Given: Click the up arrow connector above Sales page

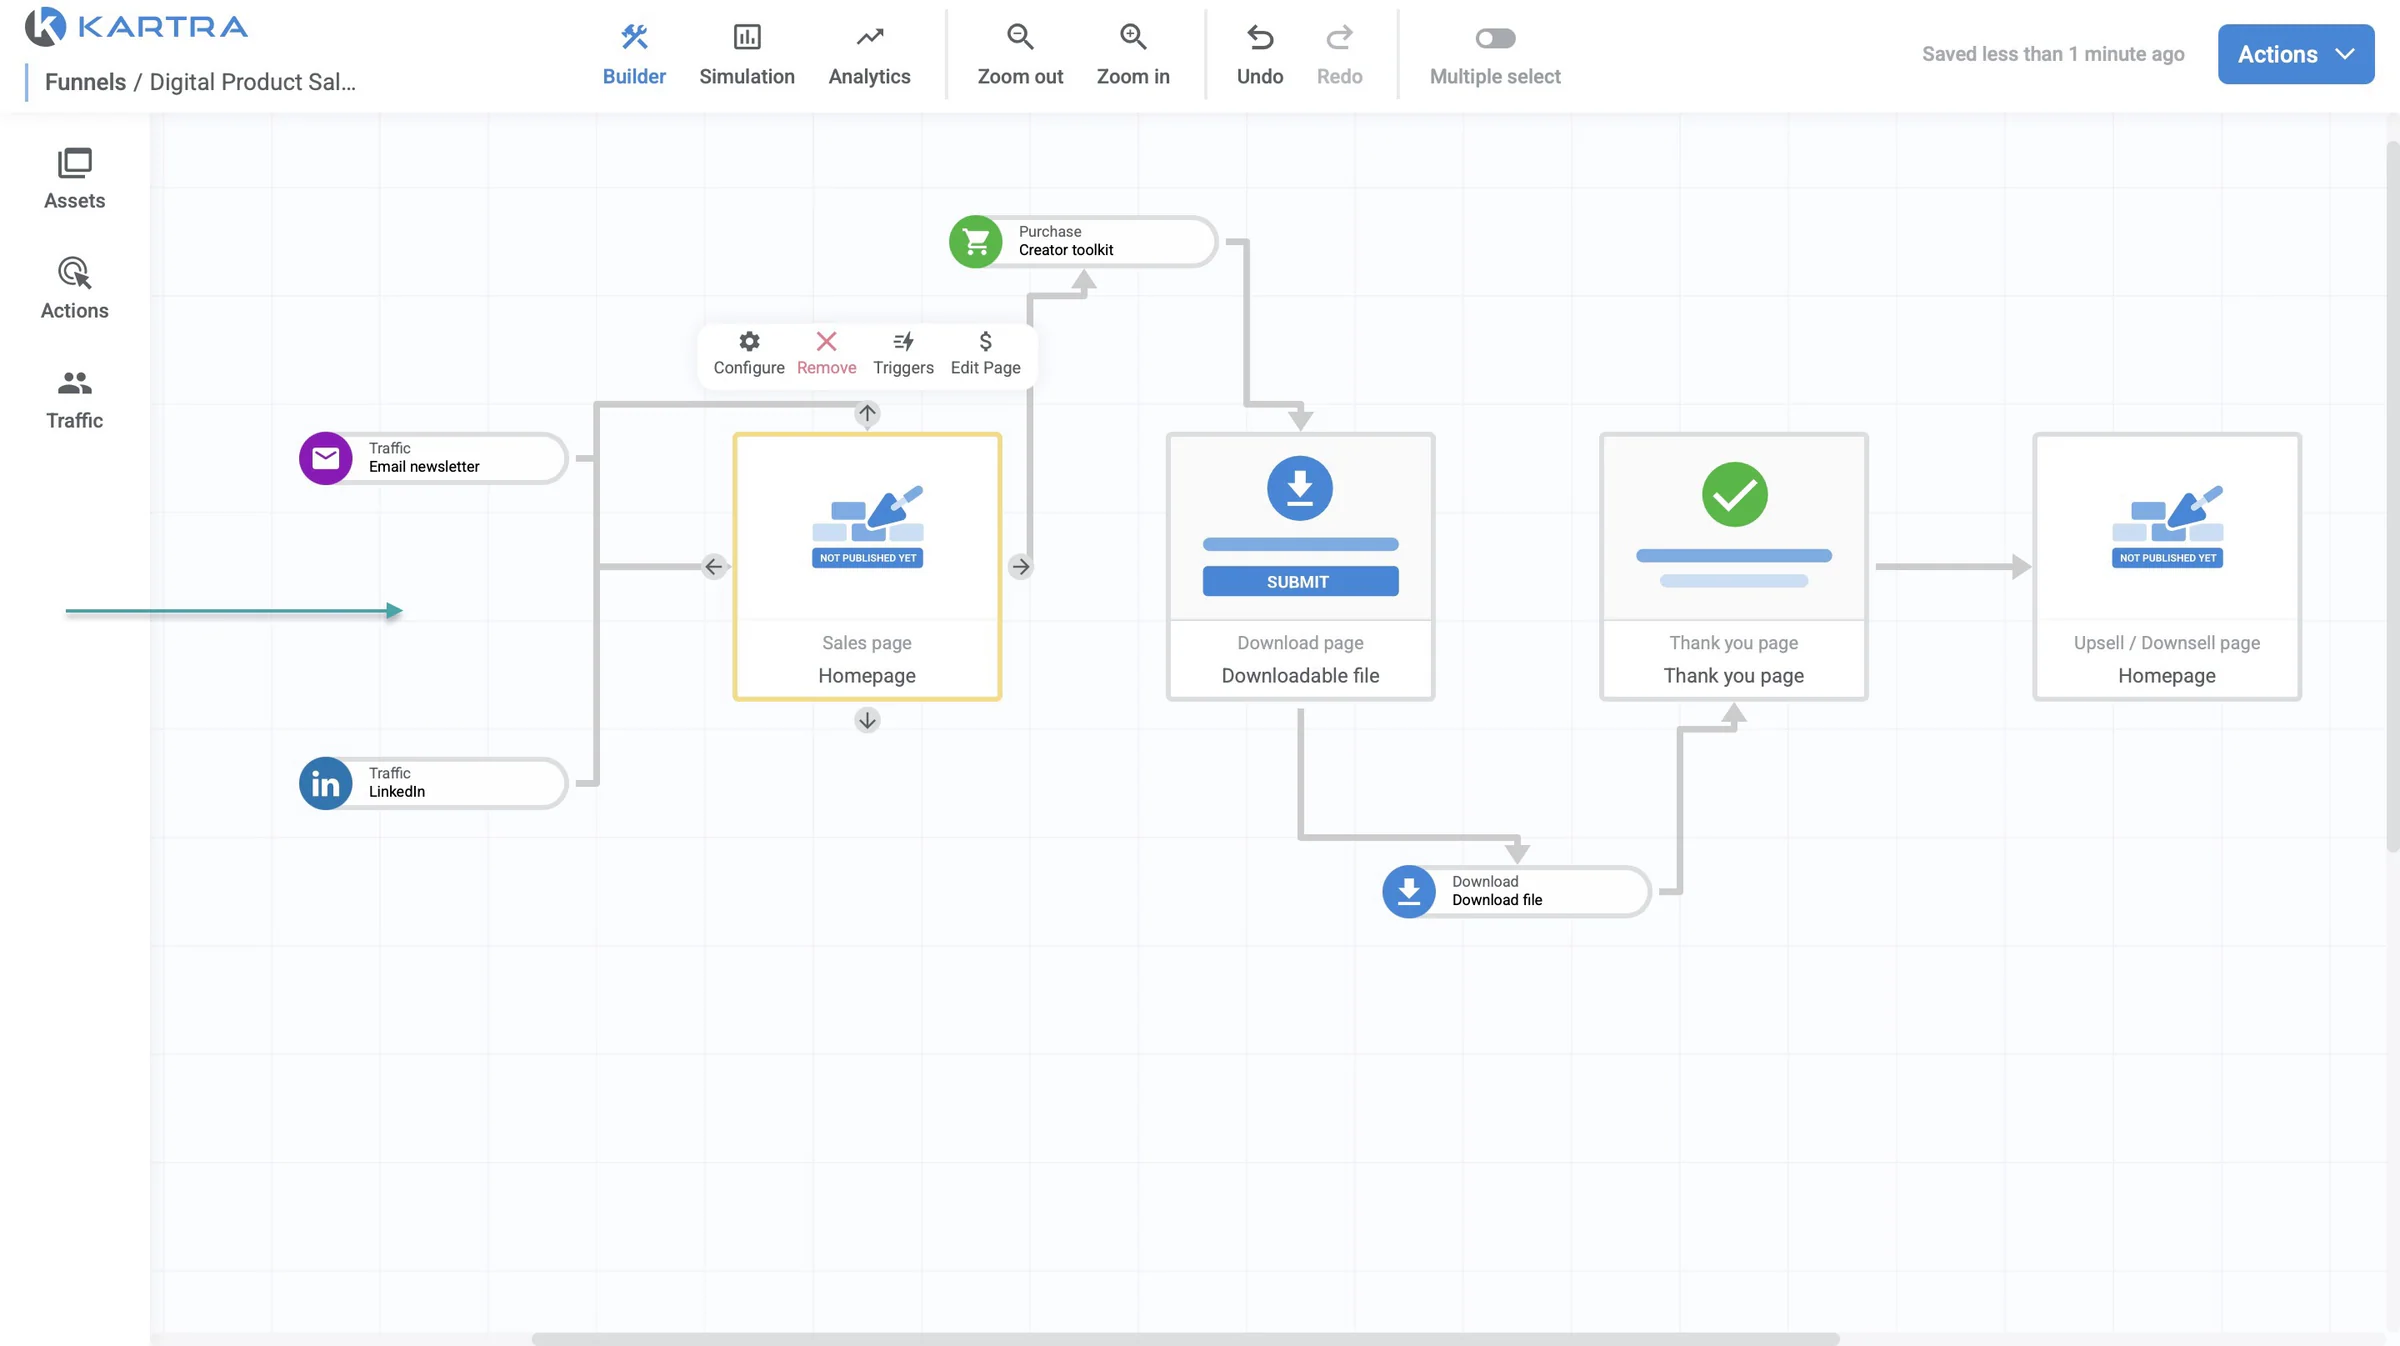Looking at the screenshot, I should pos(867,414).
